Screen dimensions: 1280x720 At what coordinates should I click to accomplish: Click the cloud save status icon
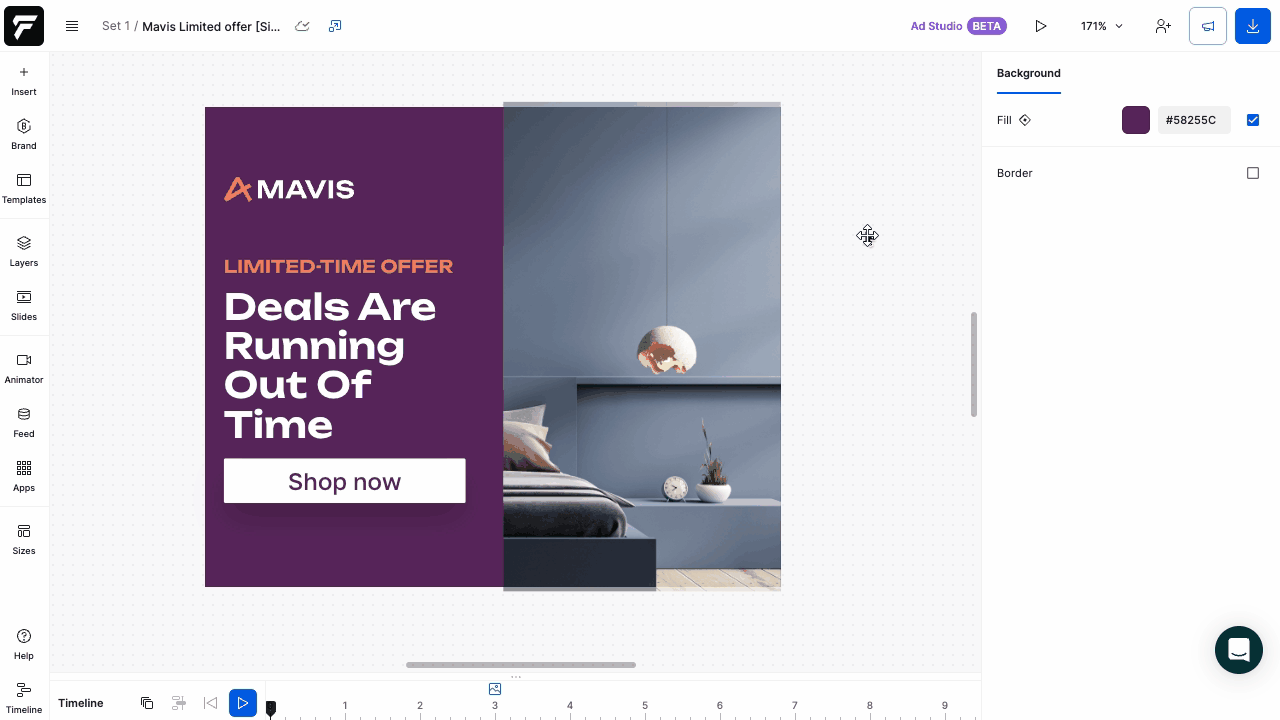point(302,26)
